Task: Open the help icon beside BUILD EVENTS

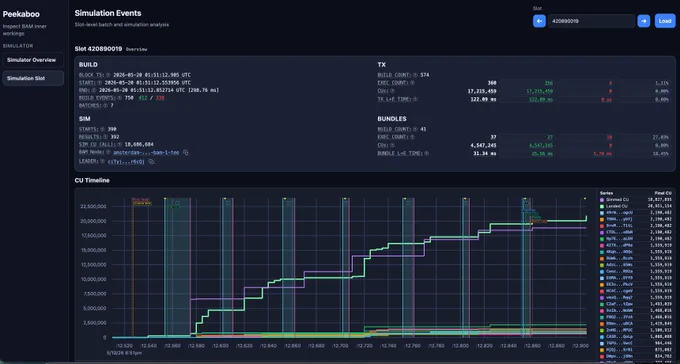Action: [x=120, y=98]
